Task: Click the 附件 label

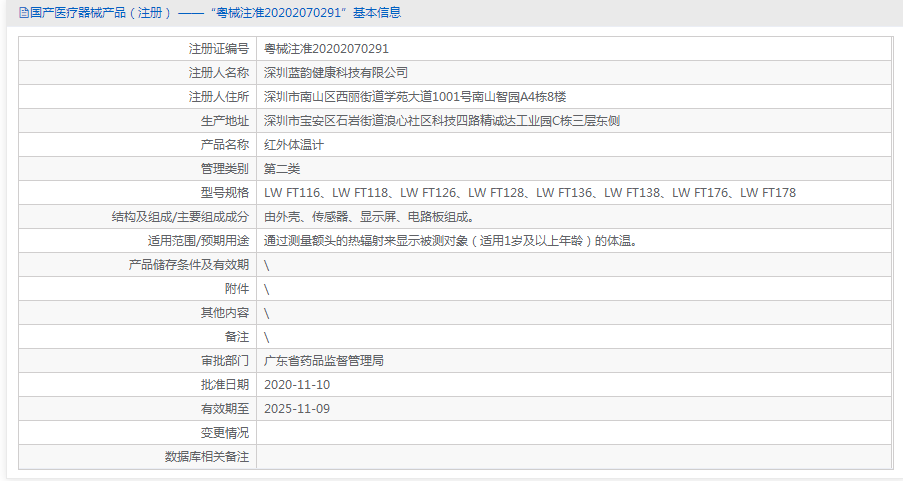Action: (237, 289)
